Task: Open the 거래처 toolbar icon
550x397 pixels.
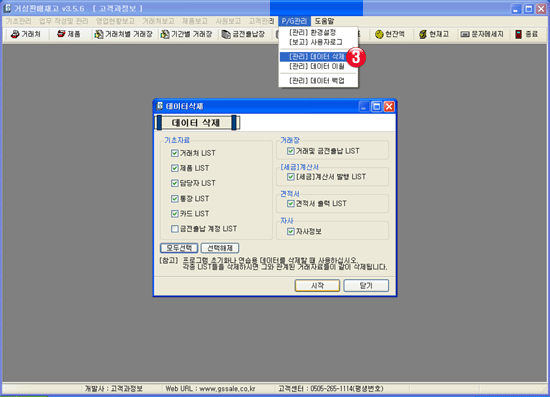Action: (26, 34)
